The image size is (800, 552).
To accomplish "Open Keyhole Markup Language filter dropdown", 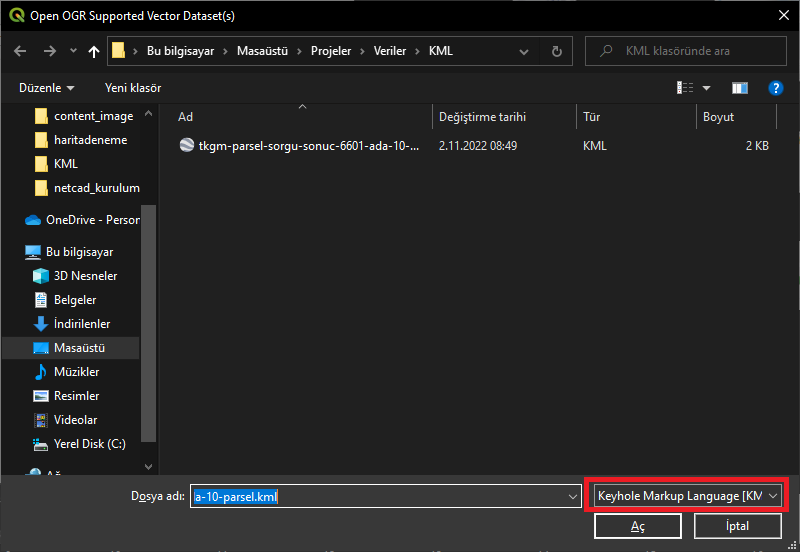I will 687,496.
